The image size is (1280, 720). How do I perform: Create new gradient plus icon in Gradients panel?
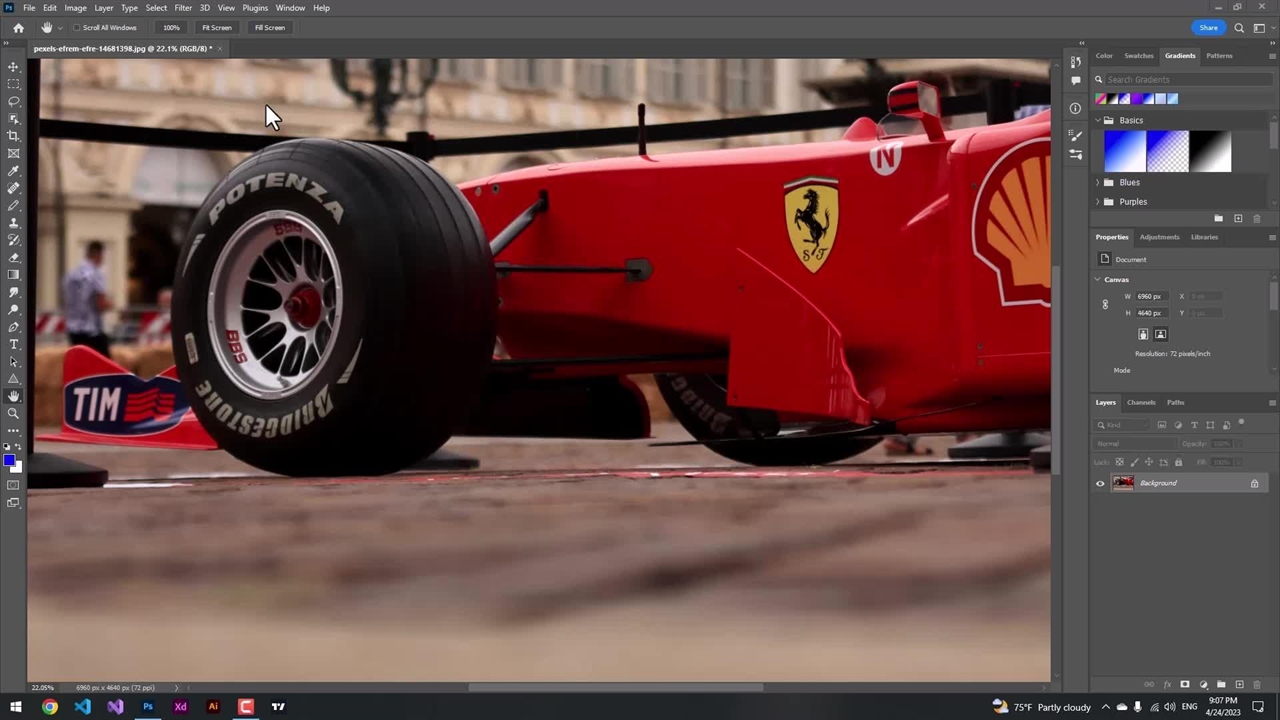1238,218
